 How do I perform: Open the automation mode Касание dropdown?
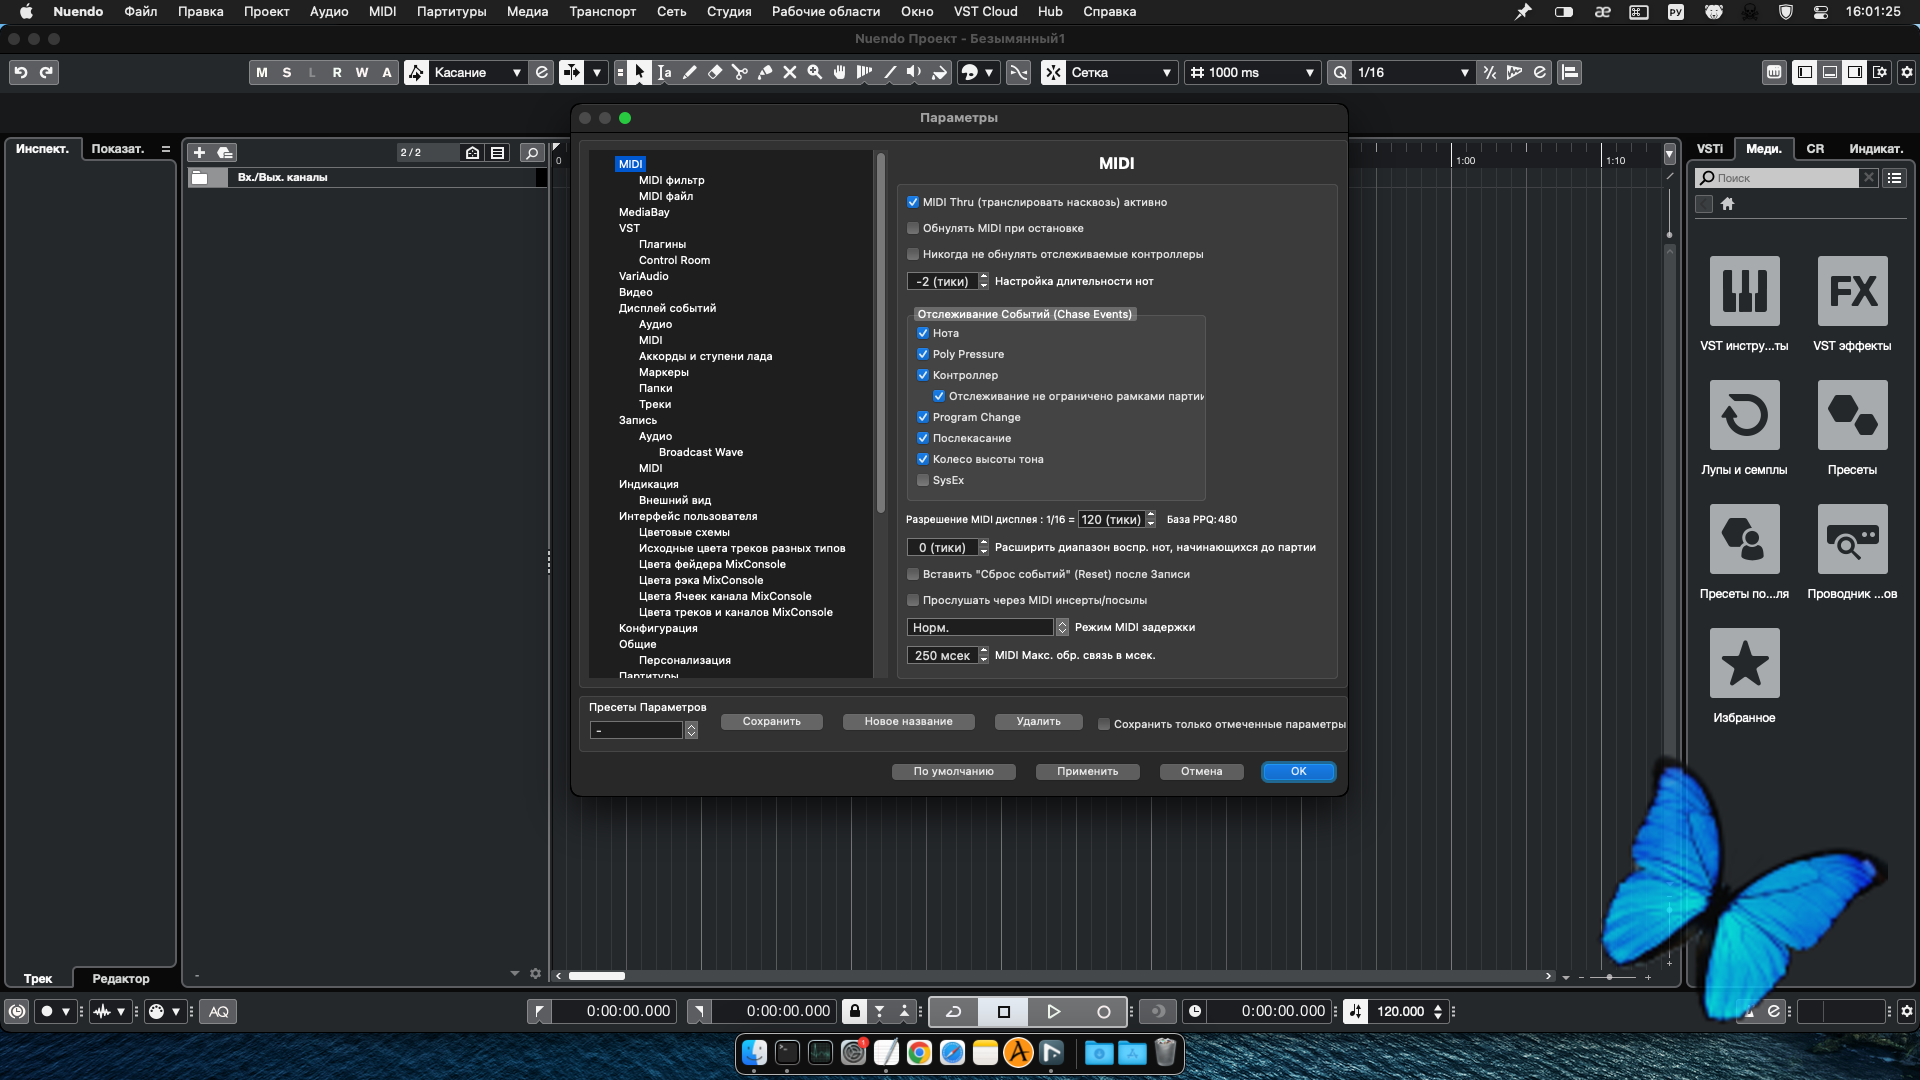477,72
